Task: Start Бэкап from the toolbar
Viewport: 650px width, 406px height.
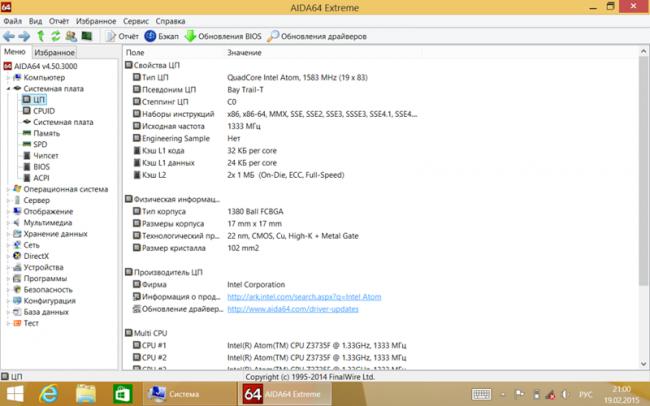Action: pyautogui.click(x=162, y=36)
